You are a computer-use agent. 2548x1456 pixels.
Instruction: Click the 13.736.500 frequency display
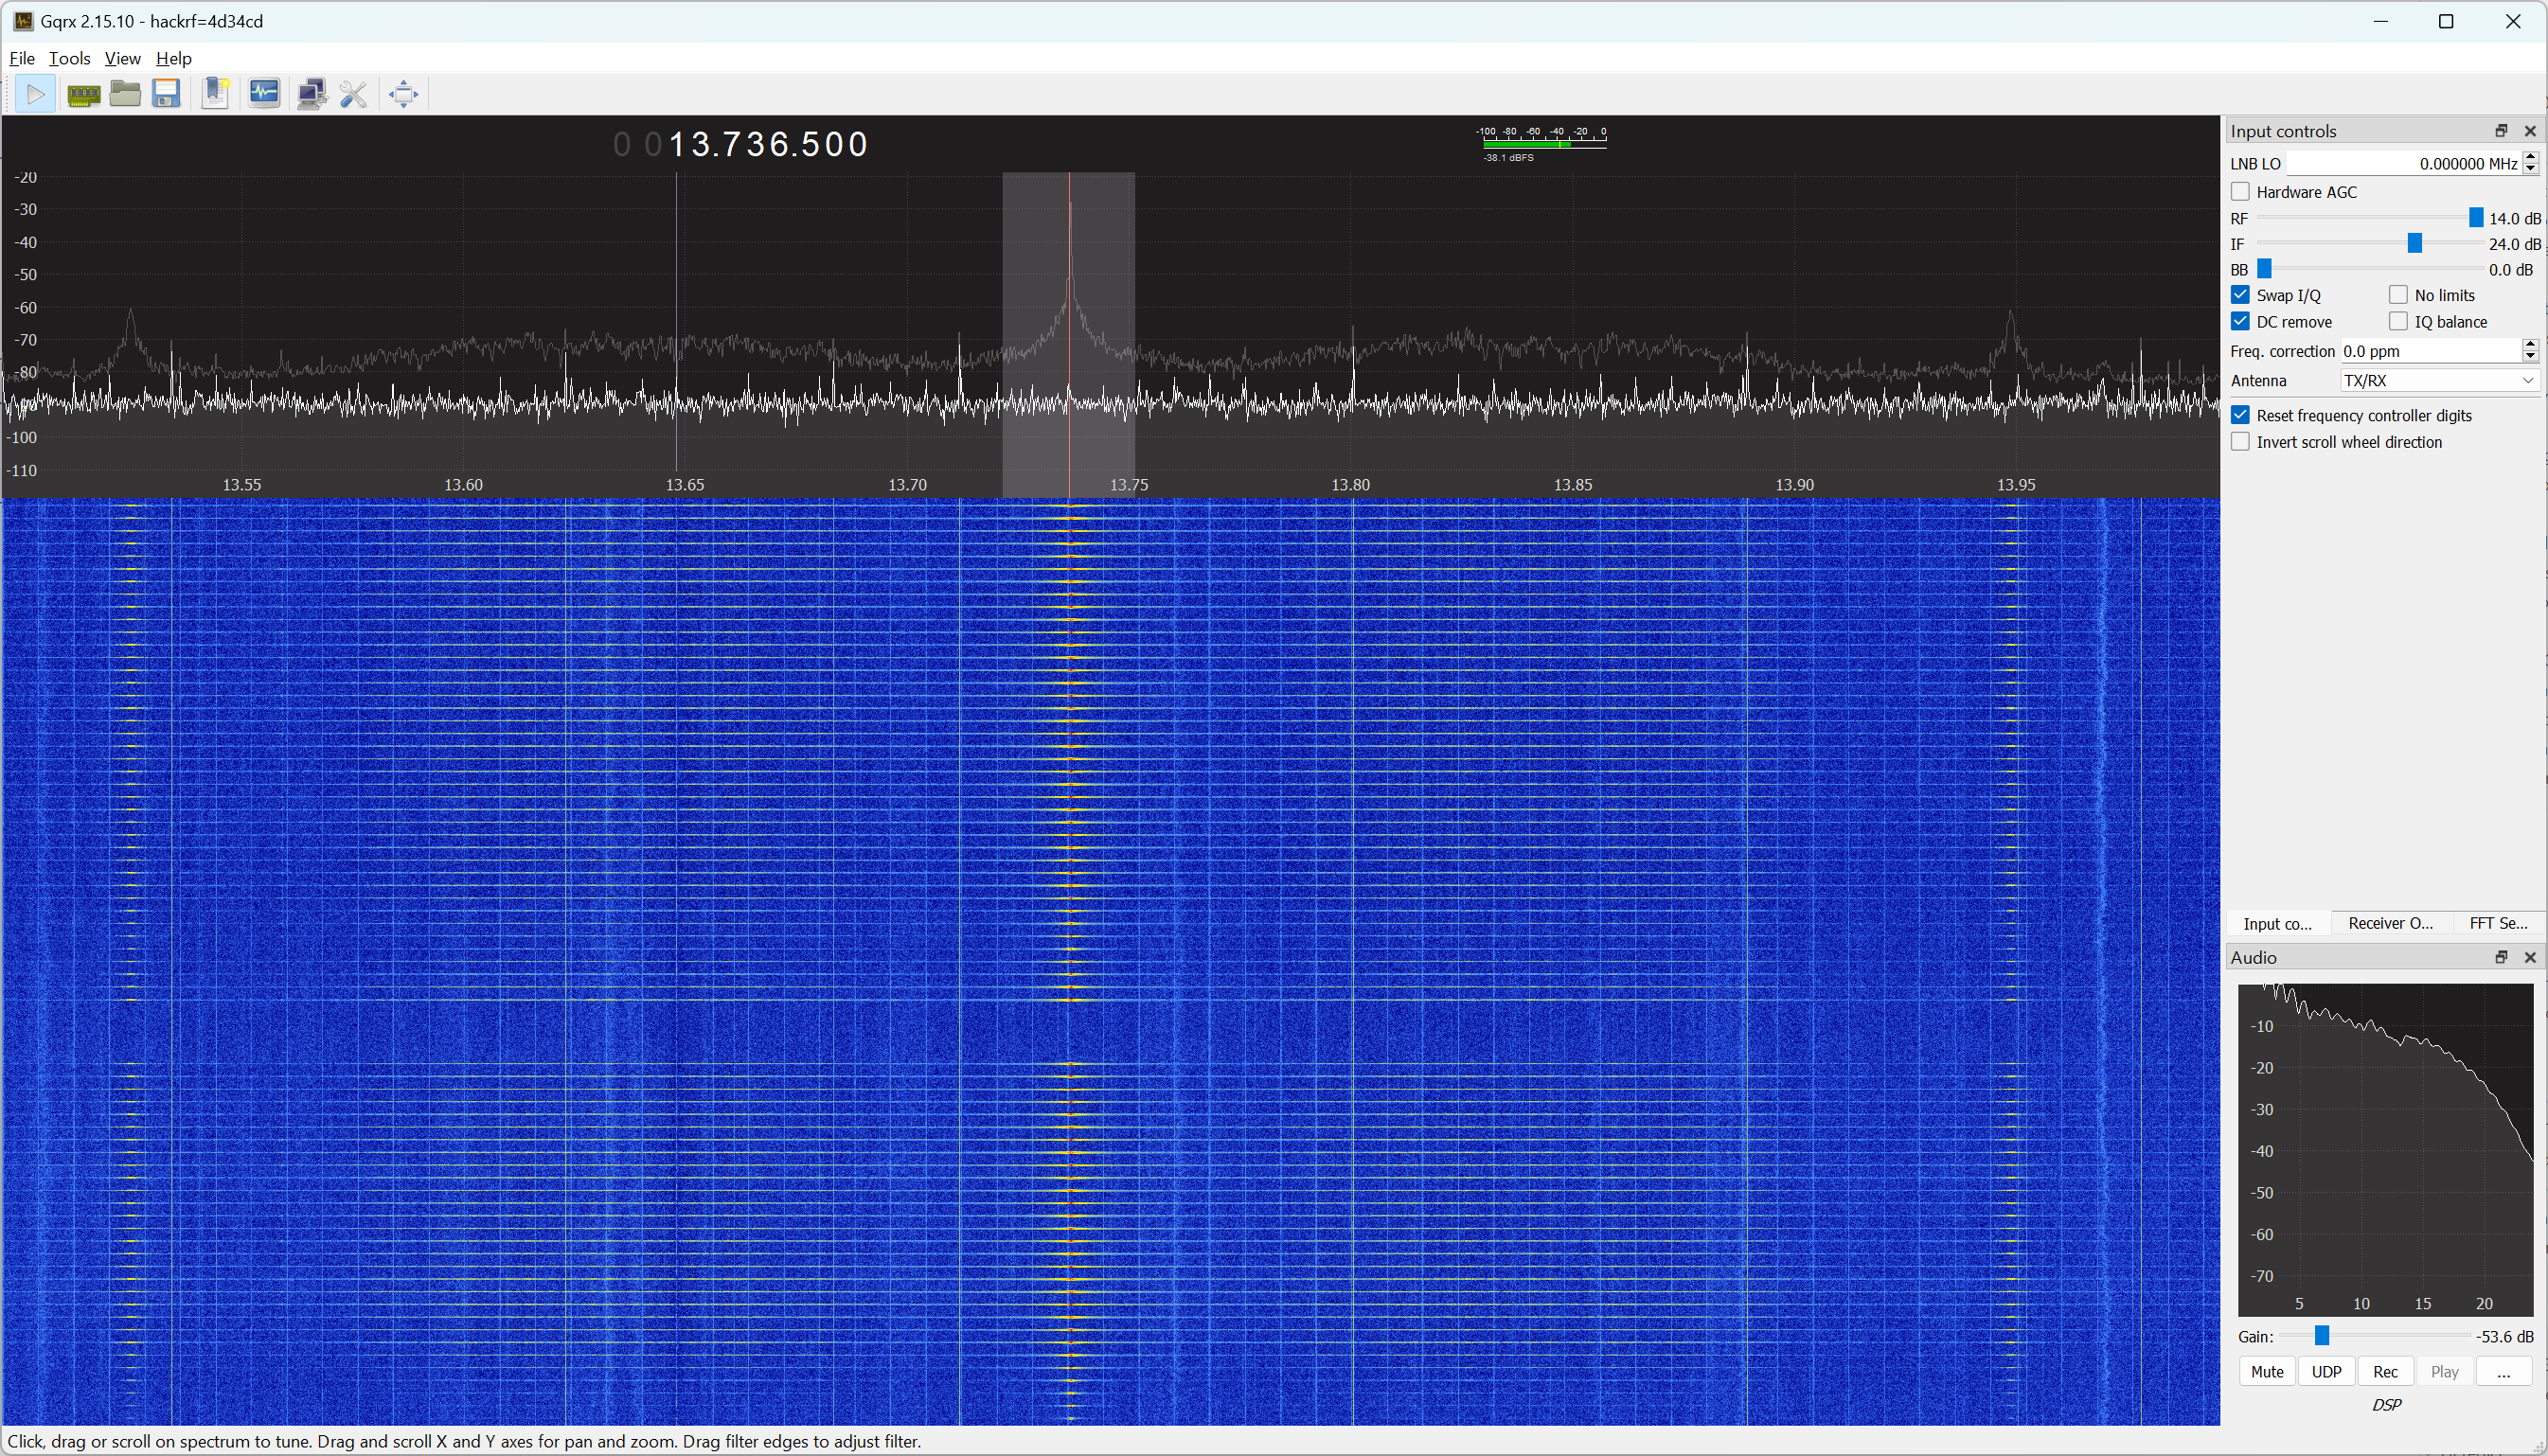coord(768,145)
